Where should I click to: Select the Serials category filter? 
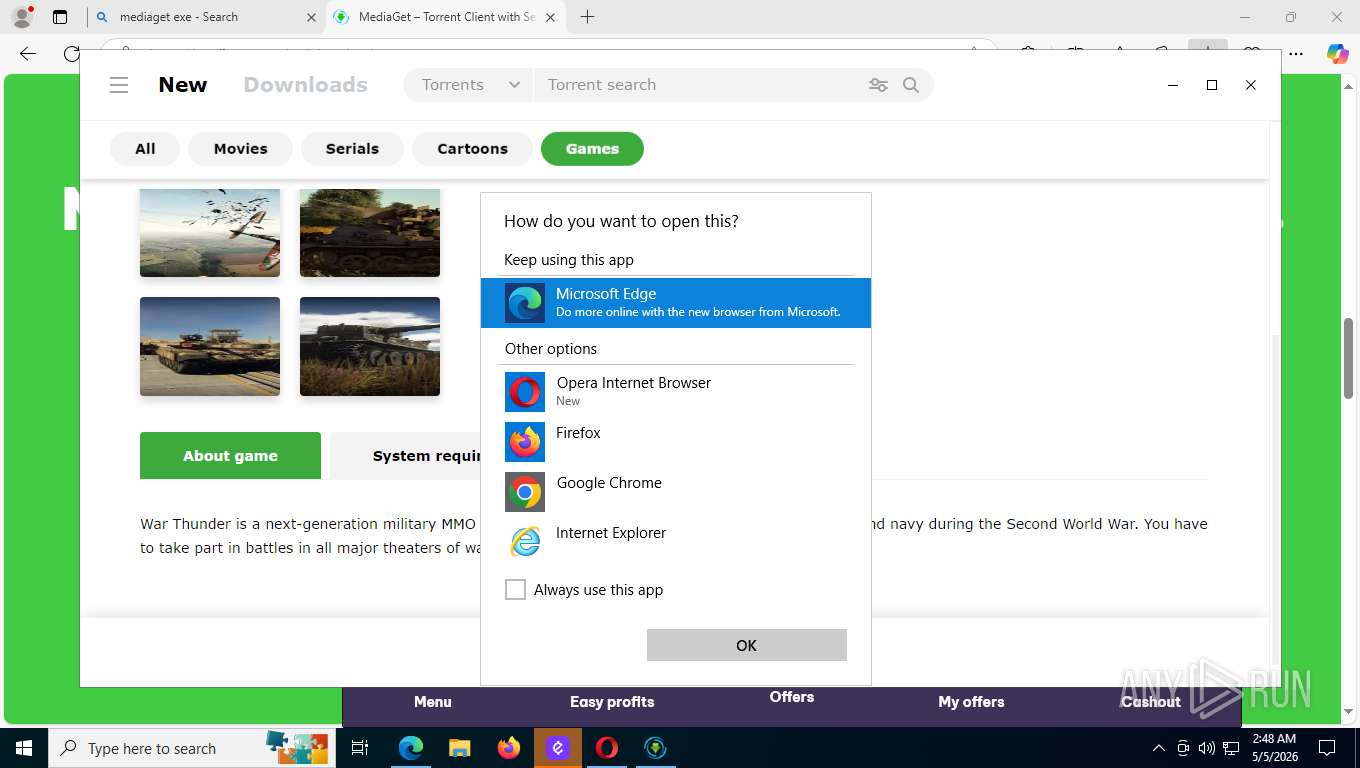pyautogui.click(x=352, y=149)
